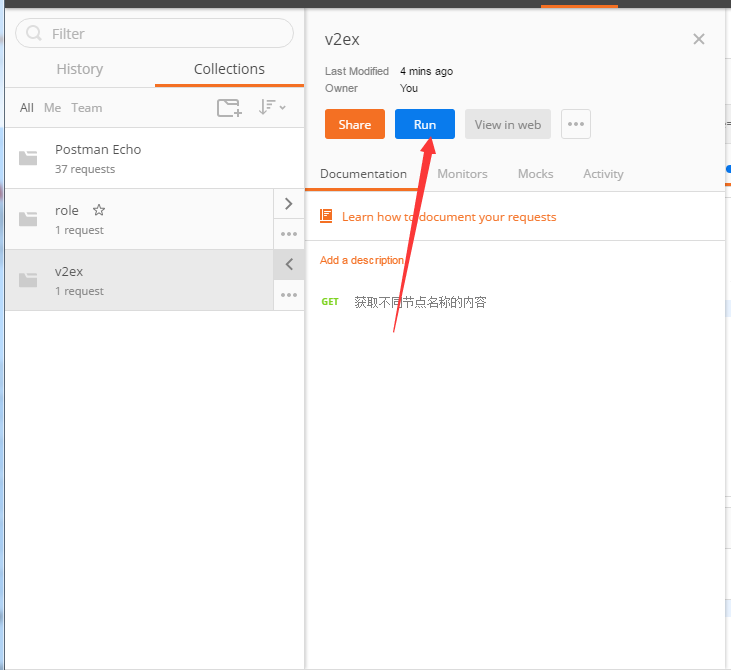Filter collections by Team
The image size is (731, 670).
(x=87, y=108)
